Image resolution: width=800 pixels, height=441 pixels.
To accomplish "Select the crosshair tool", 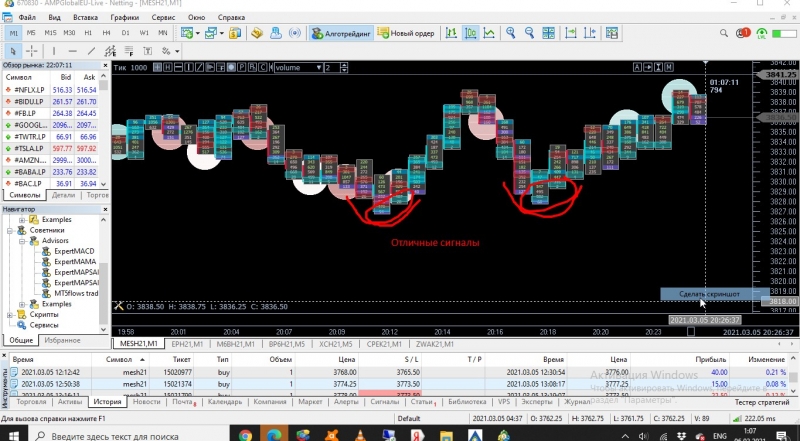I will [32, 51].
